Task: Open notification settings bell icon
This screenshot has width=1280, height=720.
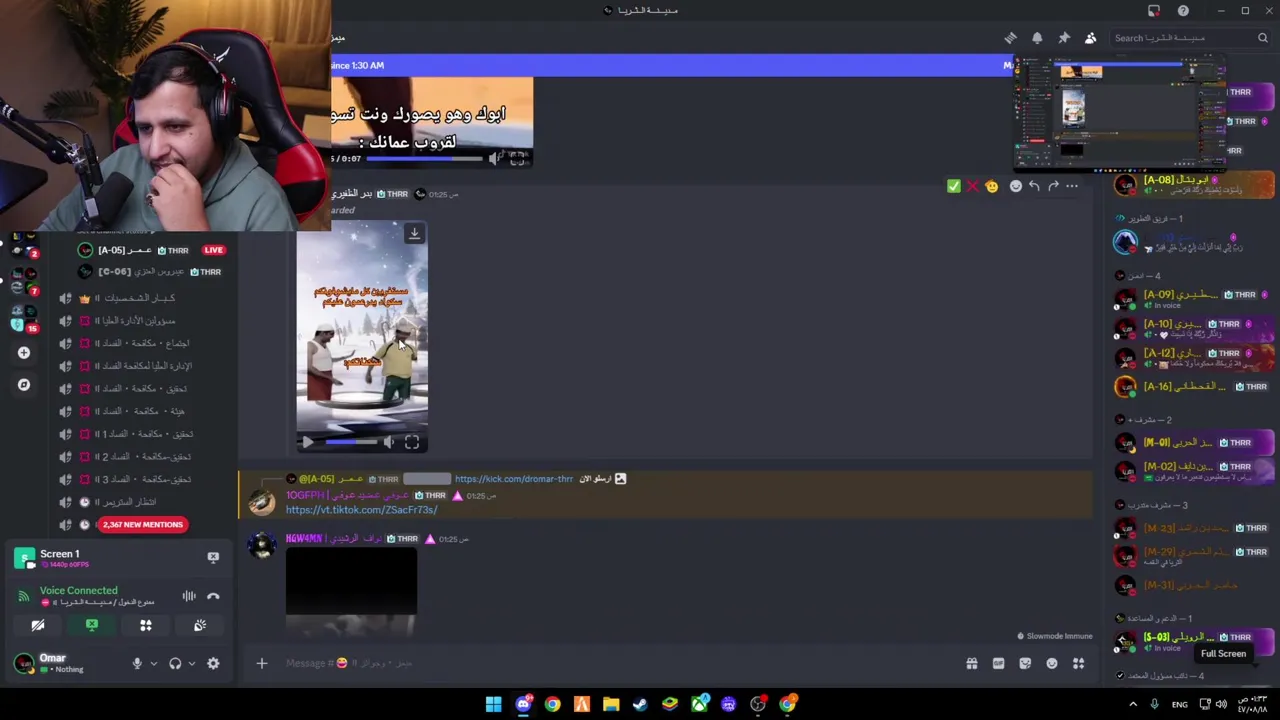Action: [x=1037, y=38]
